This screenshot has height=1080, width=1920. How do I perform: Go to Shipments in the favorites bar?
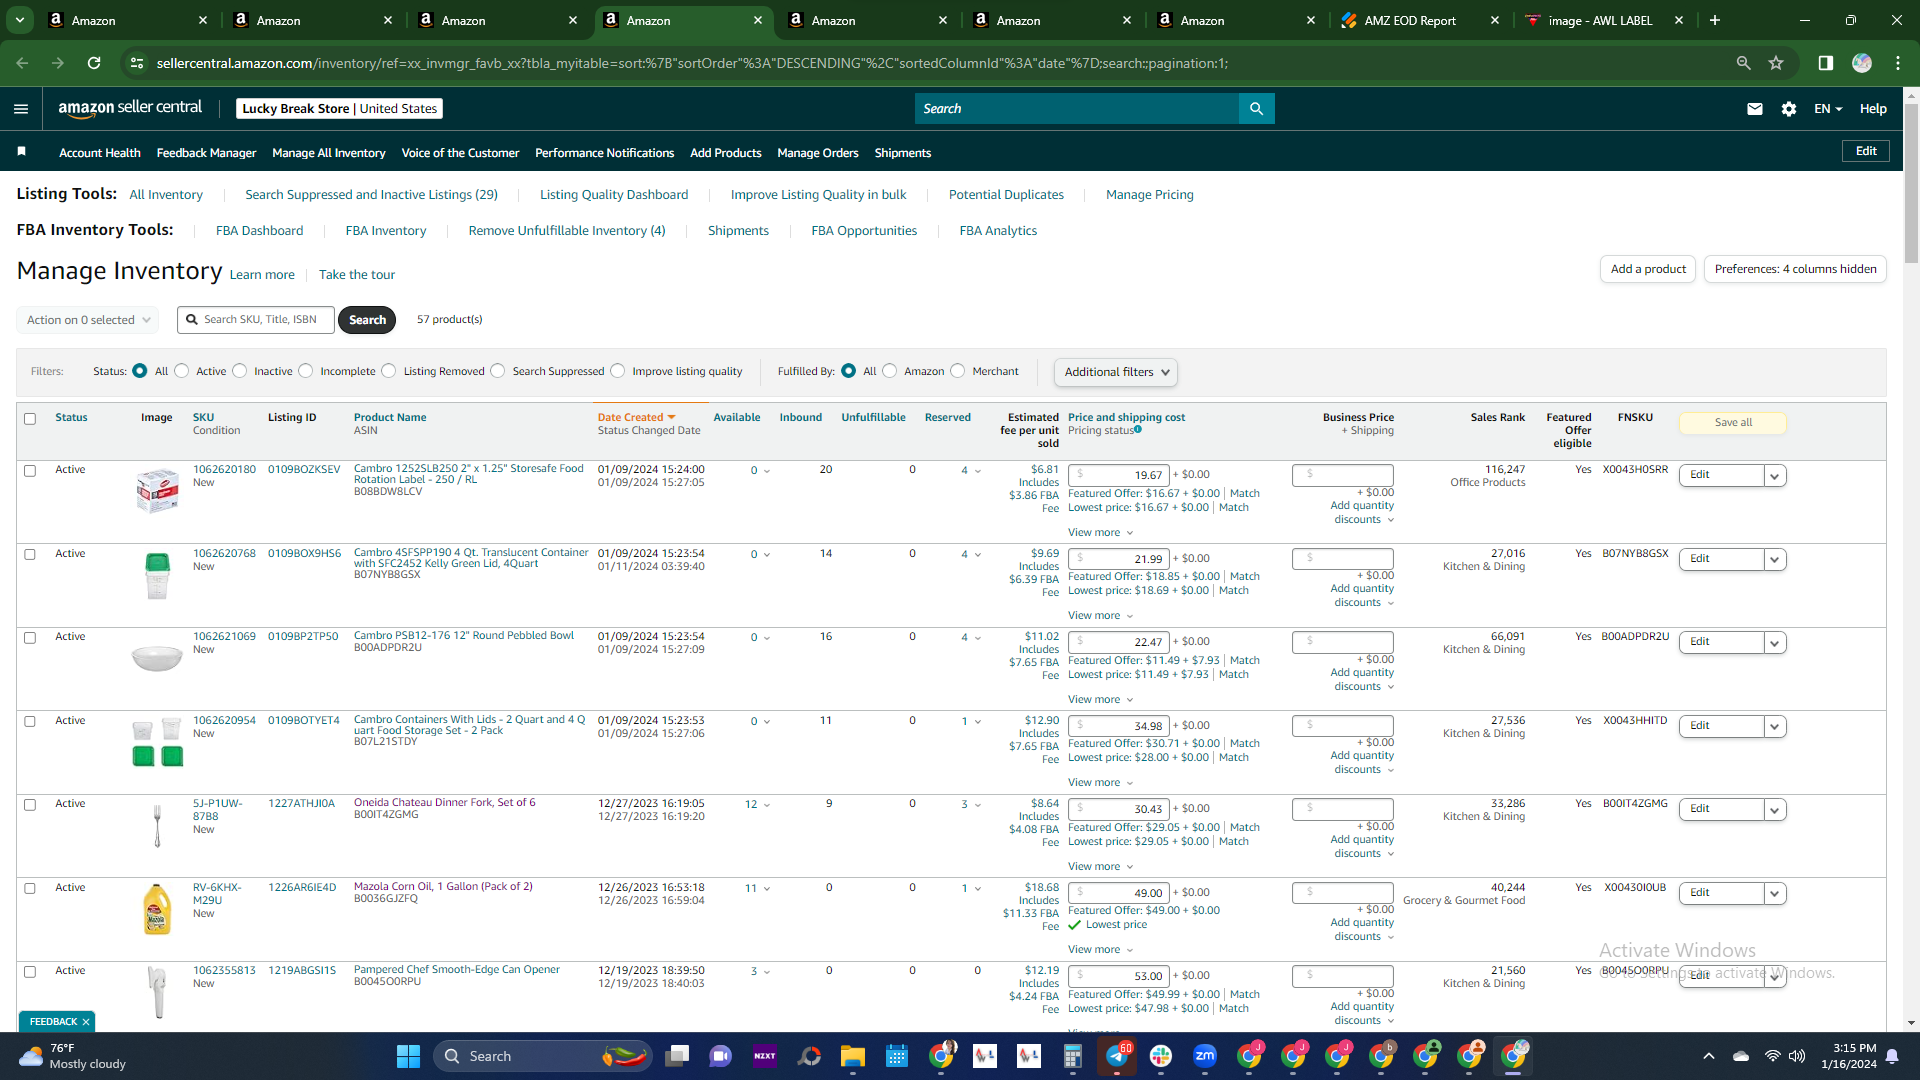[x=903, y=153]
